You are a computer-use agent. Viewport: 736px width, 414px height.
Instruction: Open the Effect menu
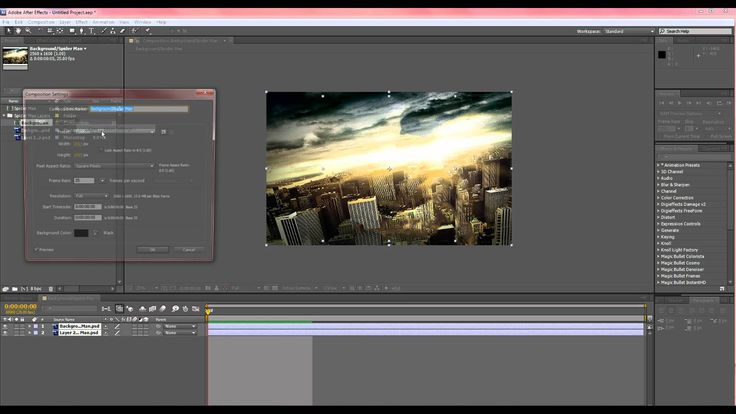(82, 20)
